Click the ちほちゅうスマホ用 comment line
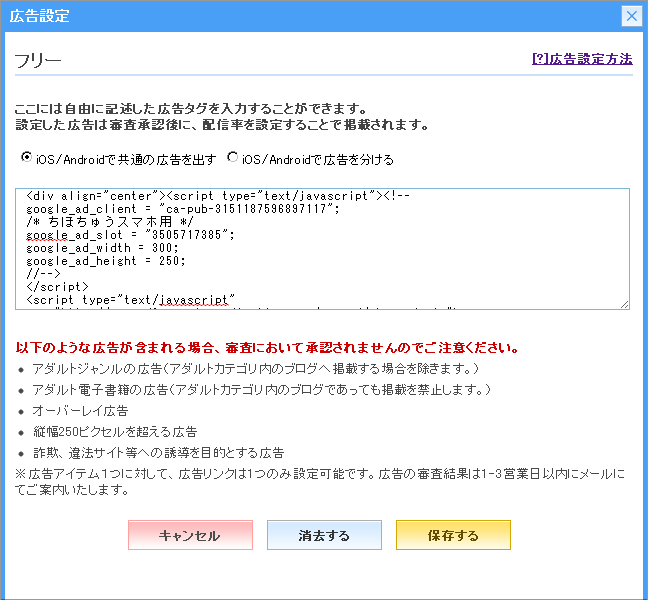This screenshot has height=600, width=648. [x=110, y=222]
